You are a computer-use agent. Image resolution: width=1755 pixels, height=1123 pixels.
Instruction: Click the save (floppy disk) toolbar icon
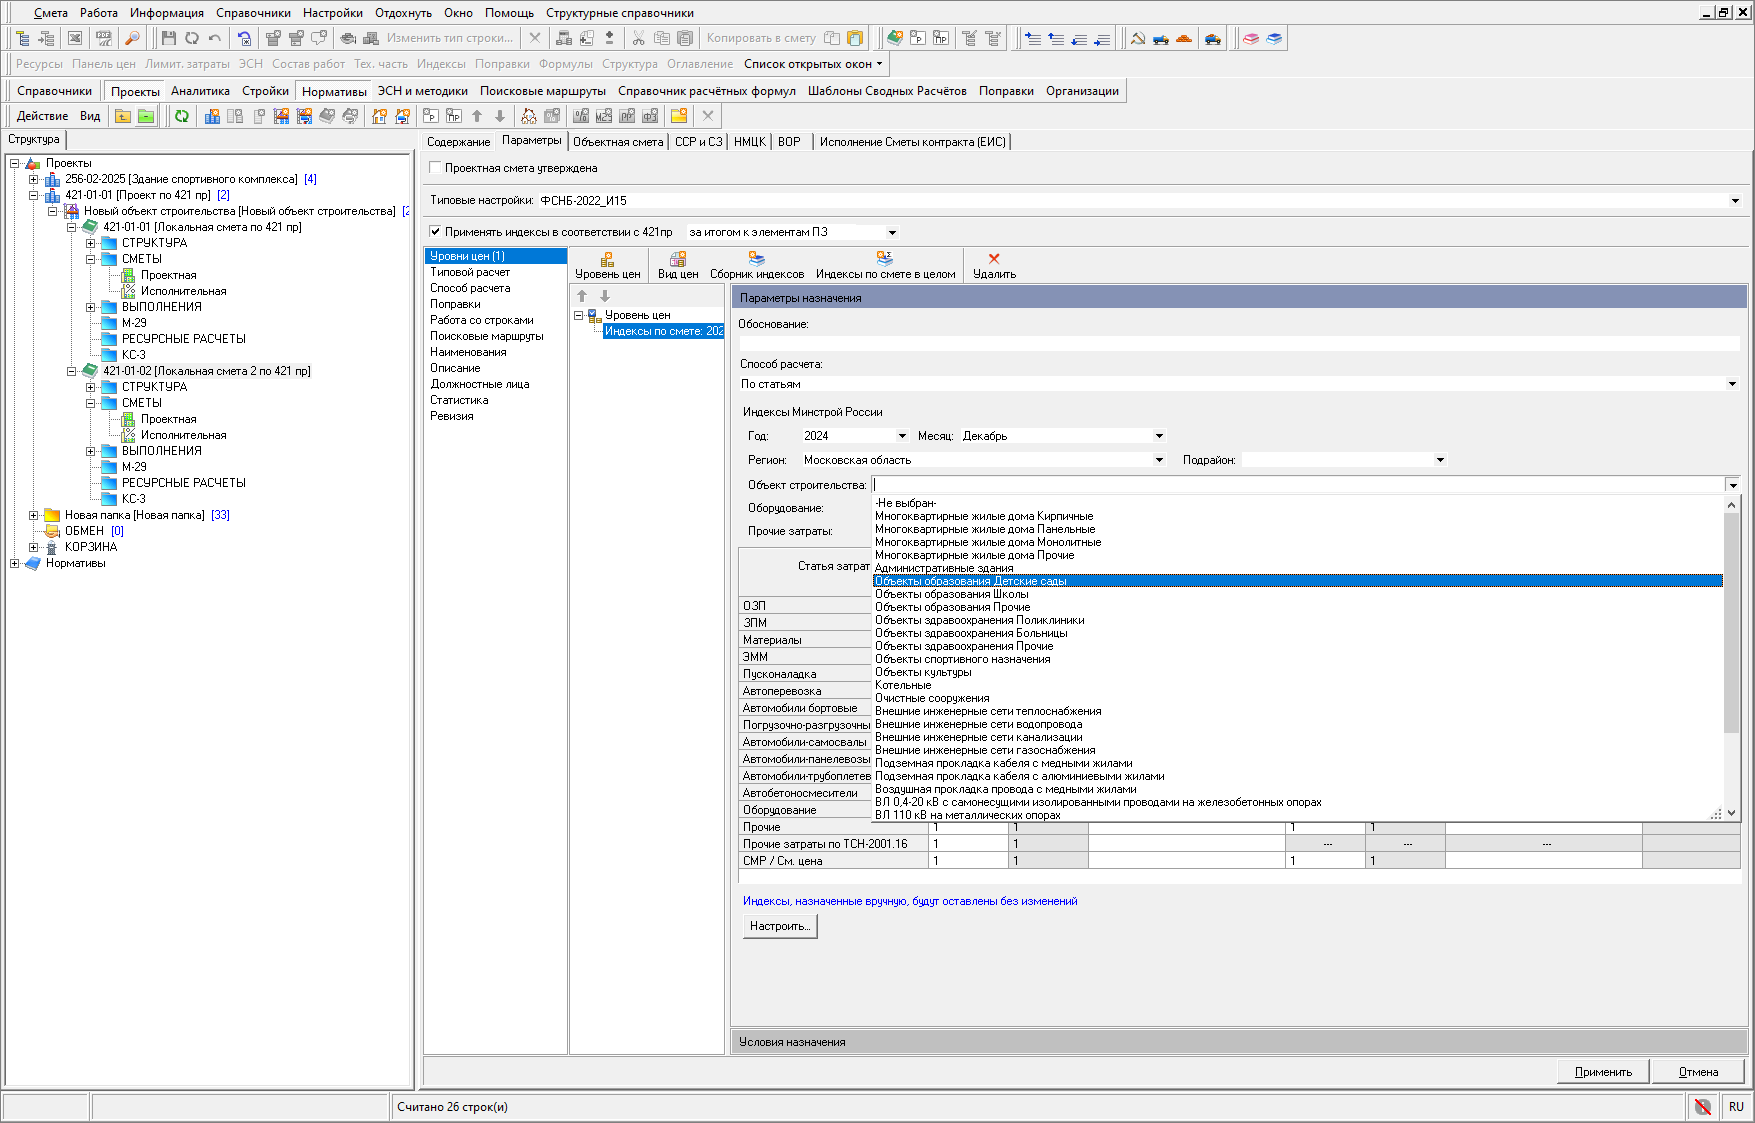pos(168,38)
